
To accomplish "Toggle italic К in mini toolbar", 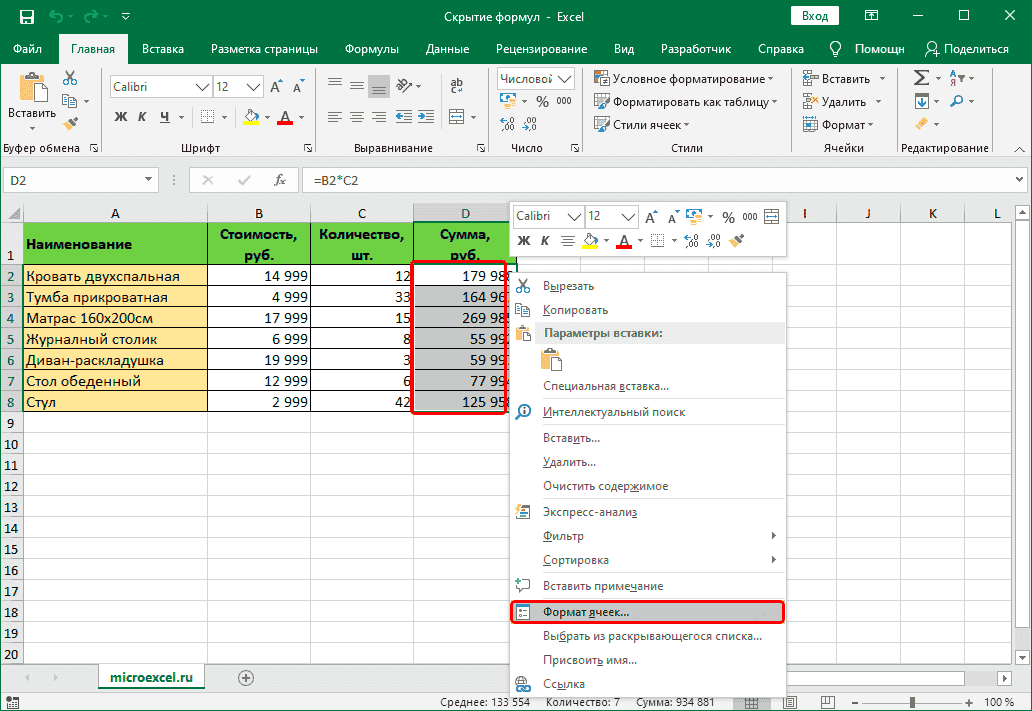I will (545, 241).
